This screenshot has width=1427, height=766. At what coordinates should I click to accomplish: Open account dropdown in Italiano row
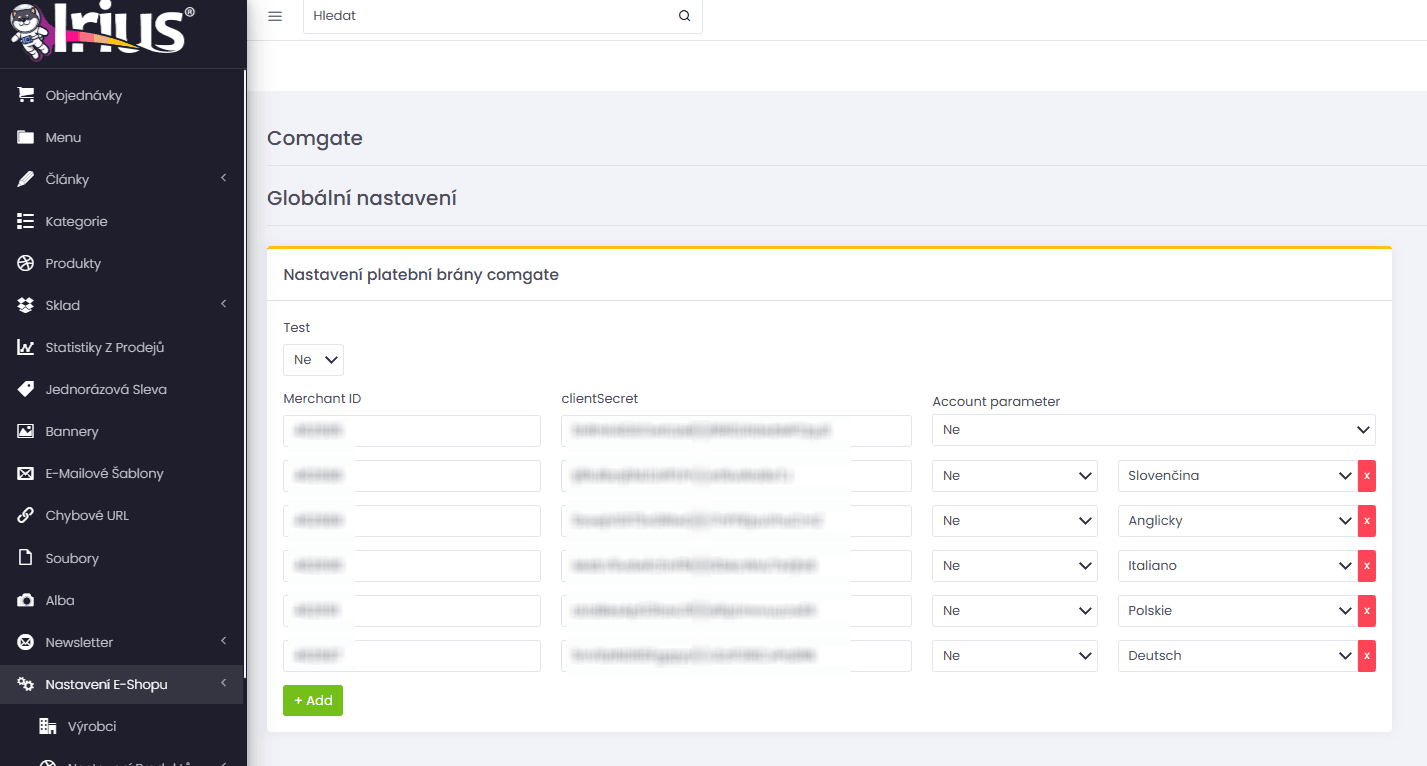(1015, 566)
